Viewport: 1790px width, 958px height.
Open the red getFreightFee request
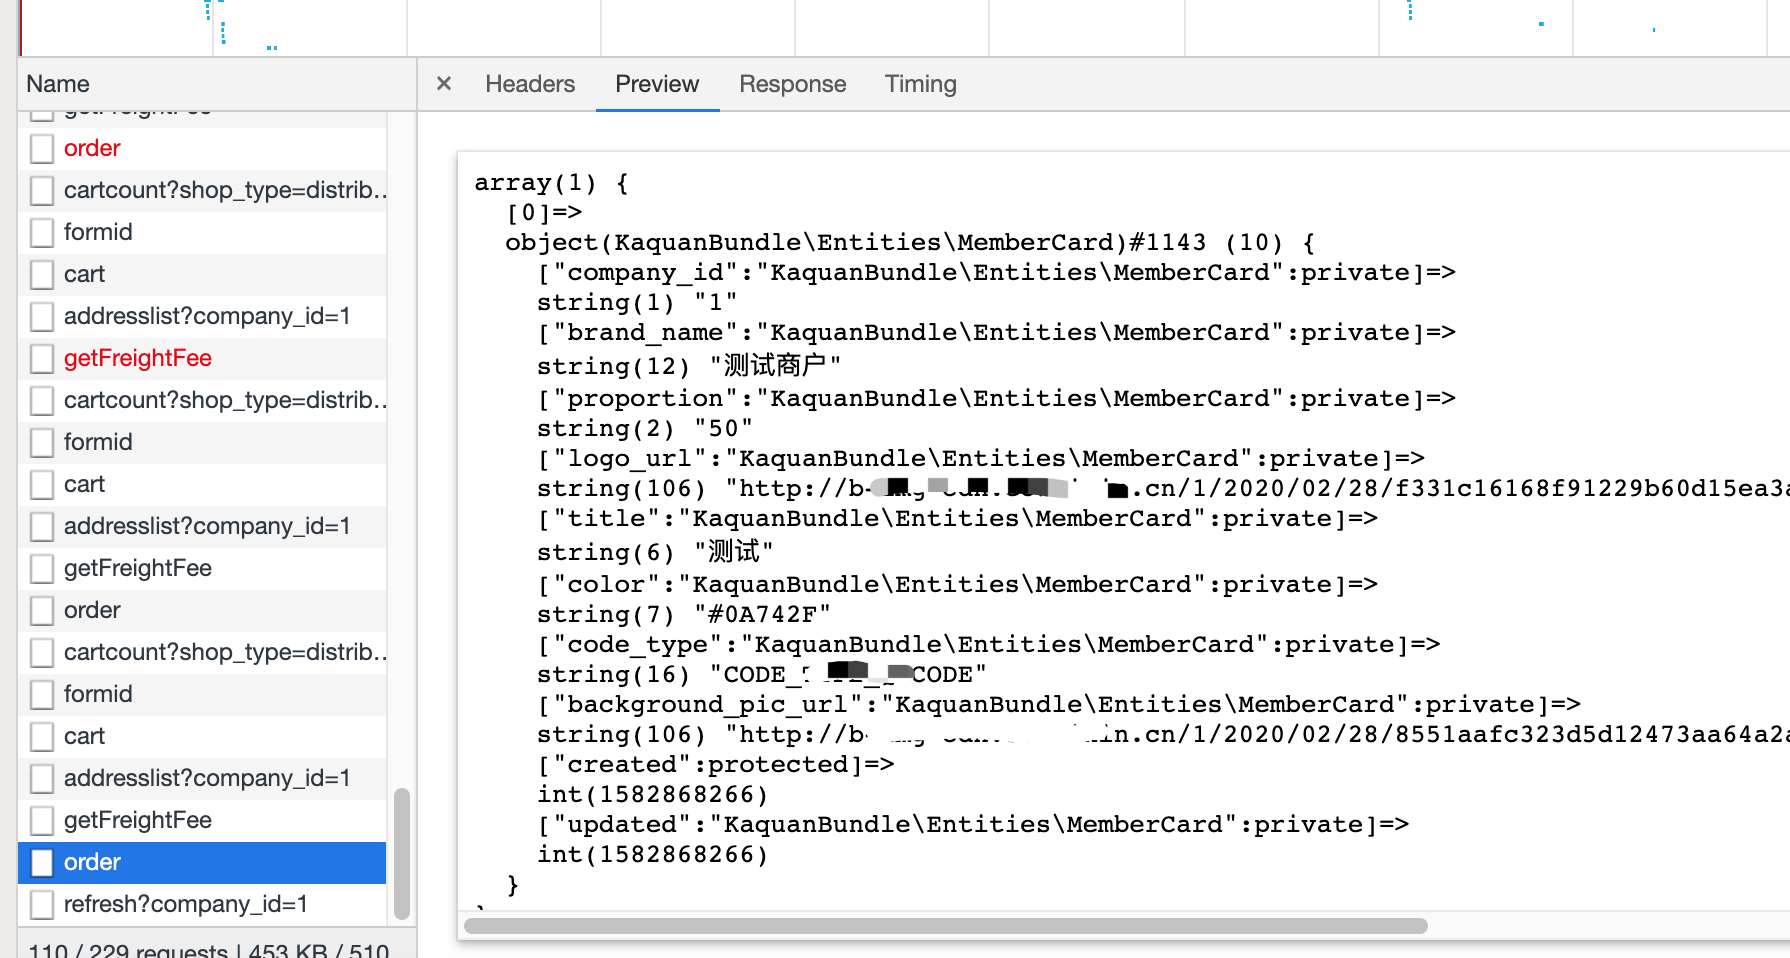pyautogui.click(x=137, y=358)
